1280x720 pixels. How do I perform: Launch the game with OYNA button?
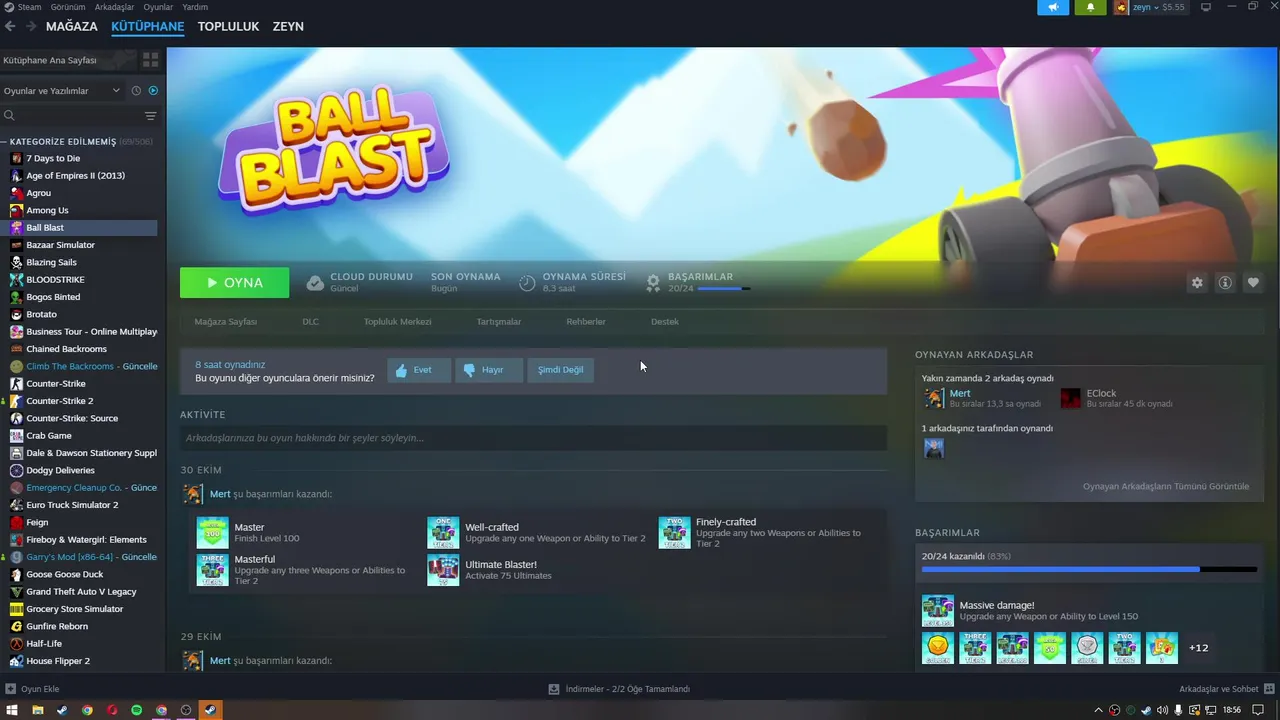(234, 283)
